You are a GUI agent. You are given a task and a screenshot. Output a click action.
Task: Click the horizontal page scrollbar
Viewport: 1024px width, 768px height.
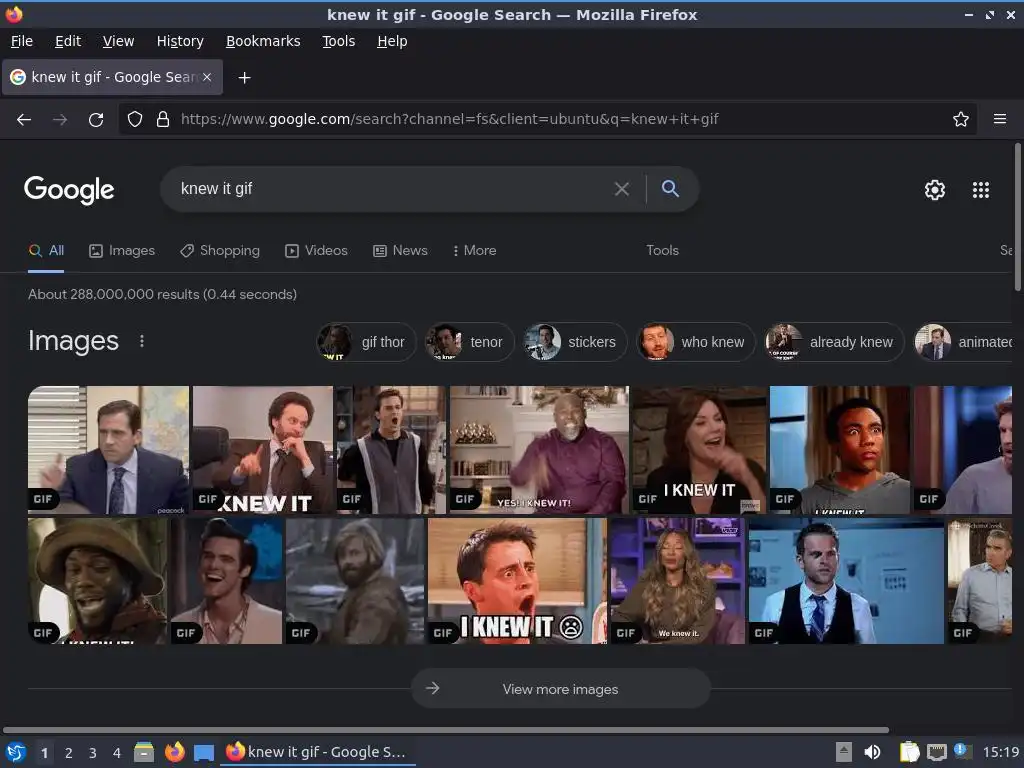446,730
